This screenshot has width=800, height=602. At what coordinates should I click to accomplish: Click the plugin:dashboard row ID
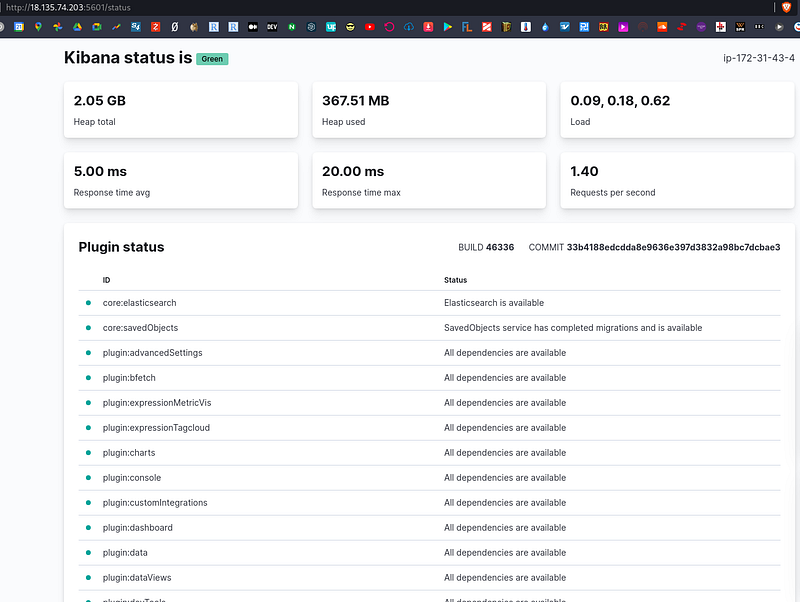pos(137,528)
